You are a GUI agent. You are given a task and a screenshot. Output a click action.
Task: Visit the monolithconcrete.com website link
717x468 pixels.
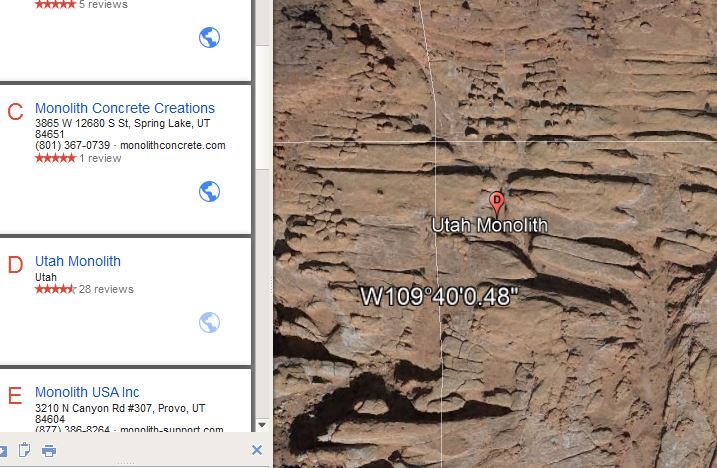point(173,145)
